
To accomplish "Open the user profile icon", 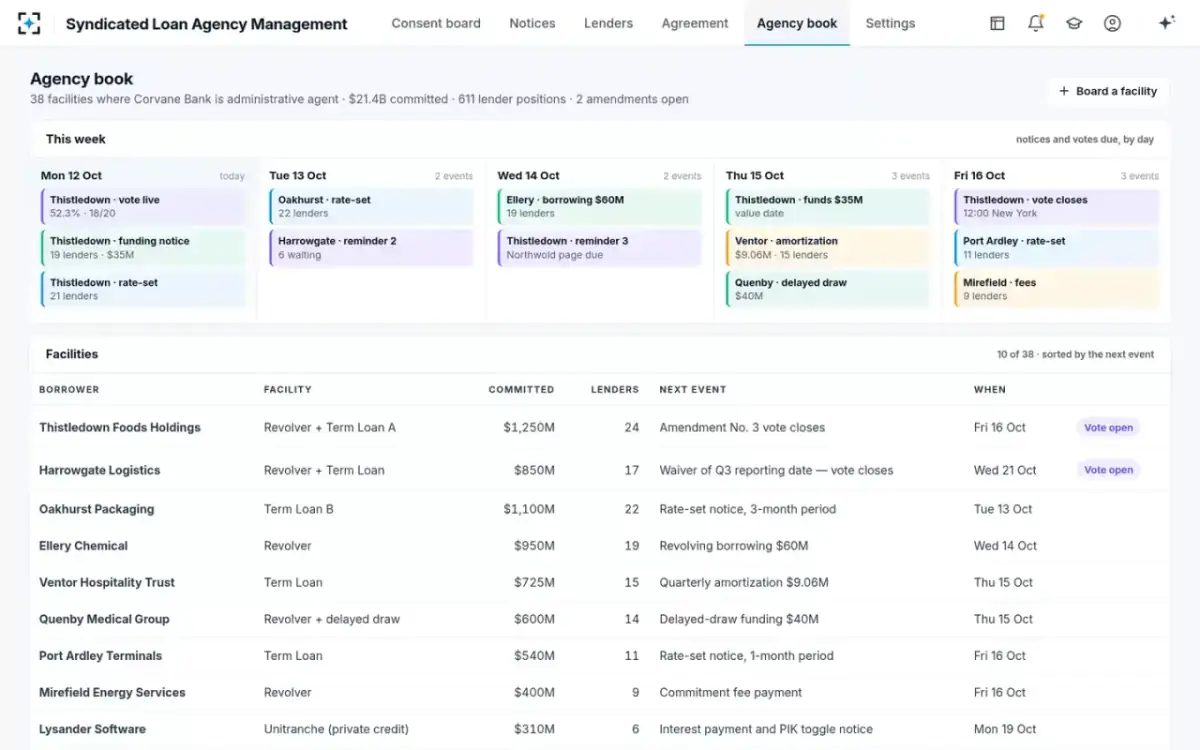I will [x=1112, y=23].
